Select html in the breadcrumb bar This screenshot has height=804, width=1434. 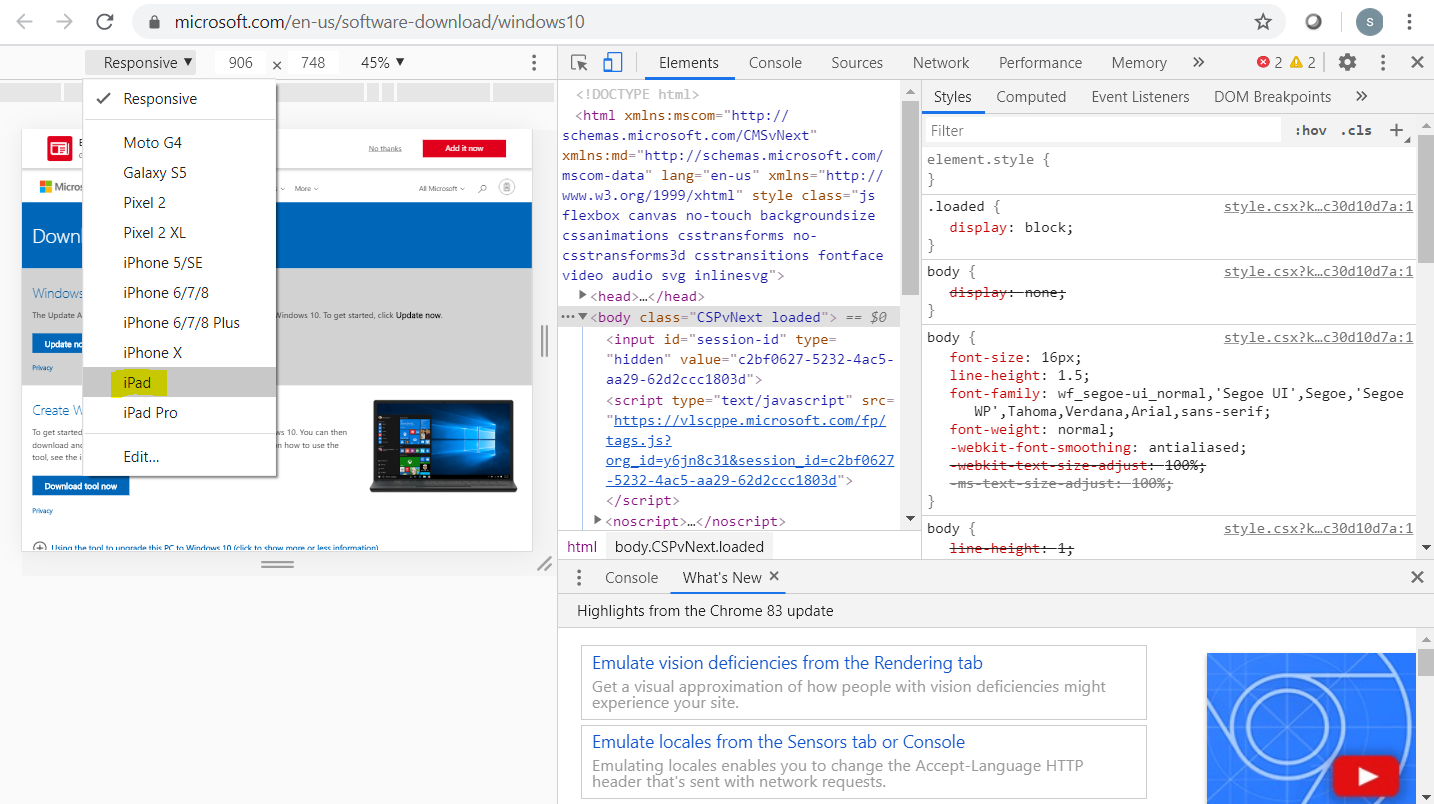tap(582, 546)
